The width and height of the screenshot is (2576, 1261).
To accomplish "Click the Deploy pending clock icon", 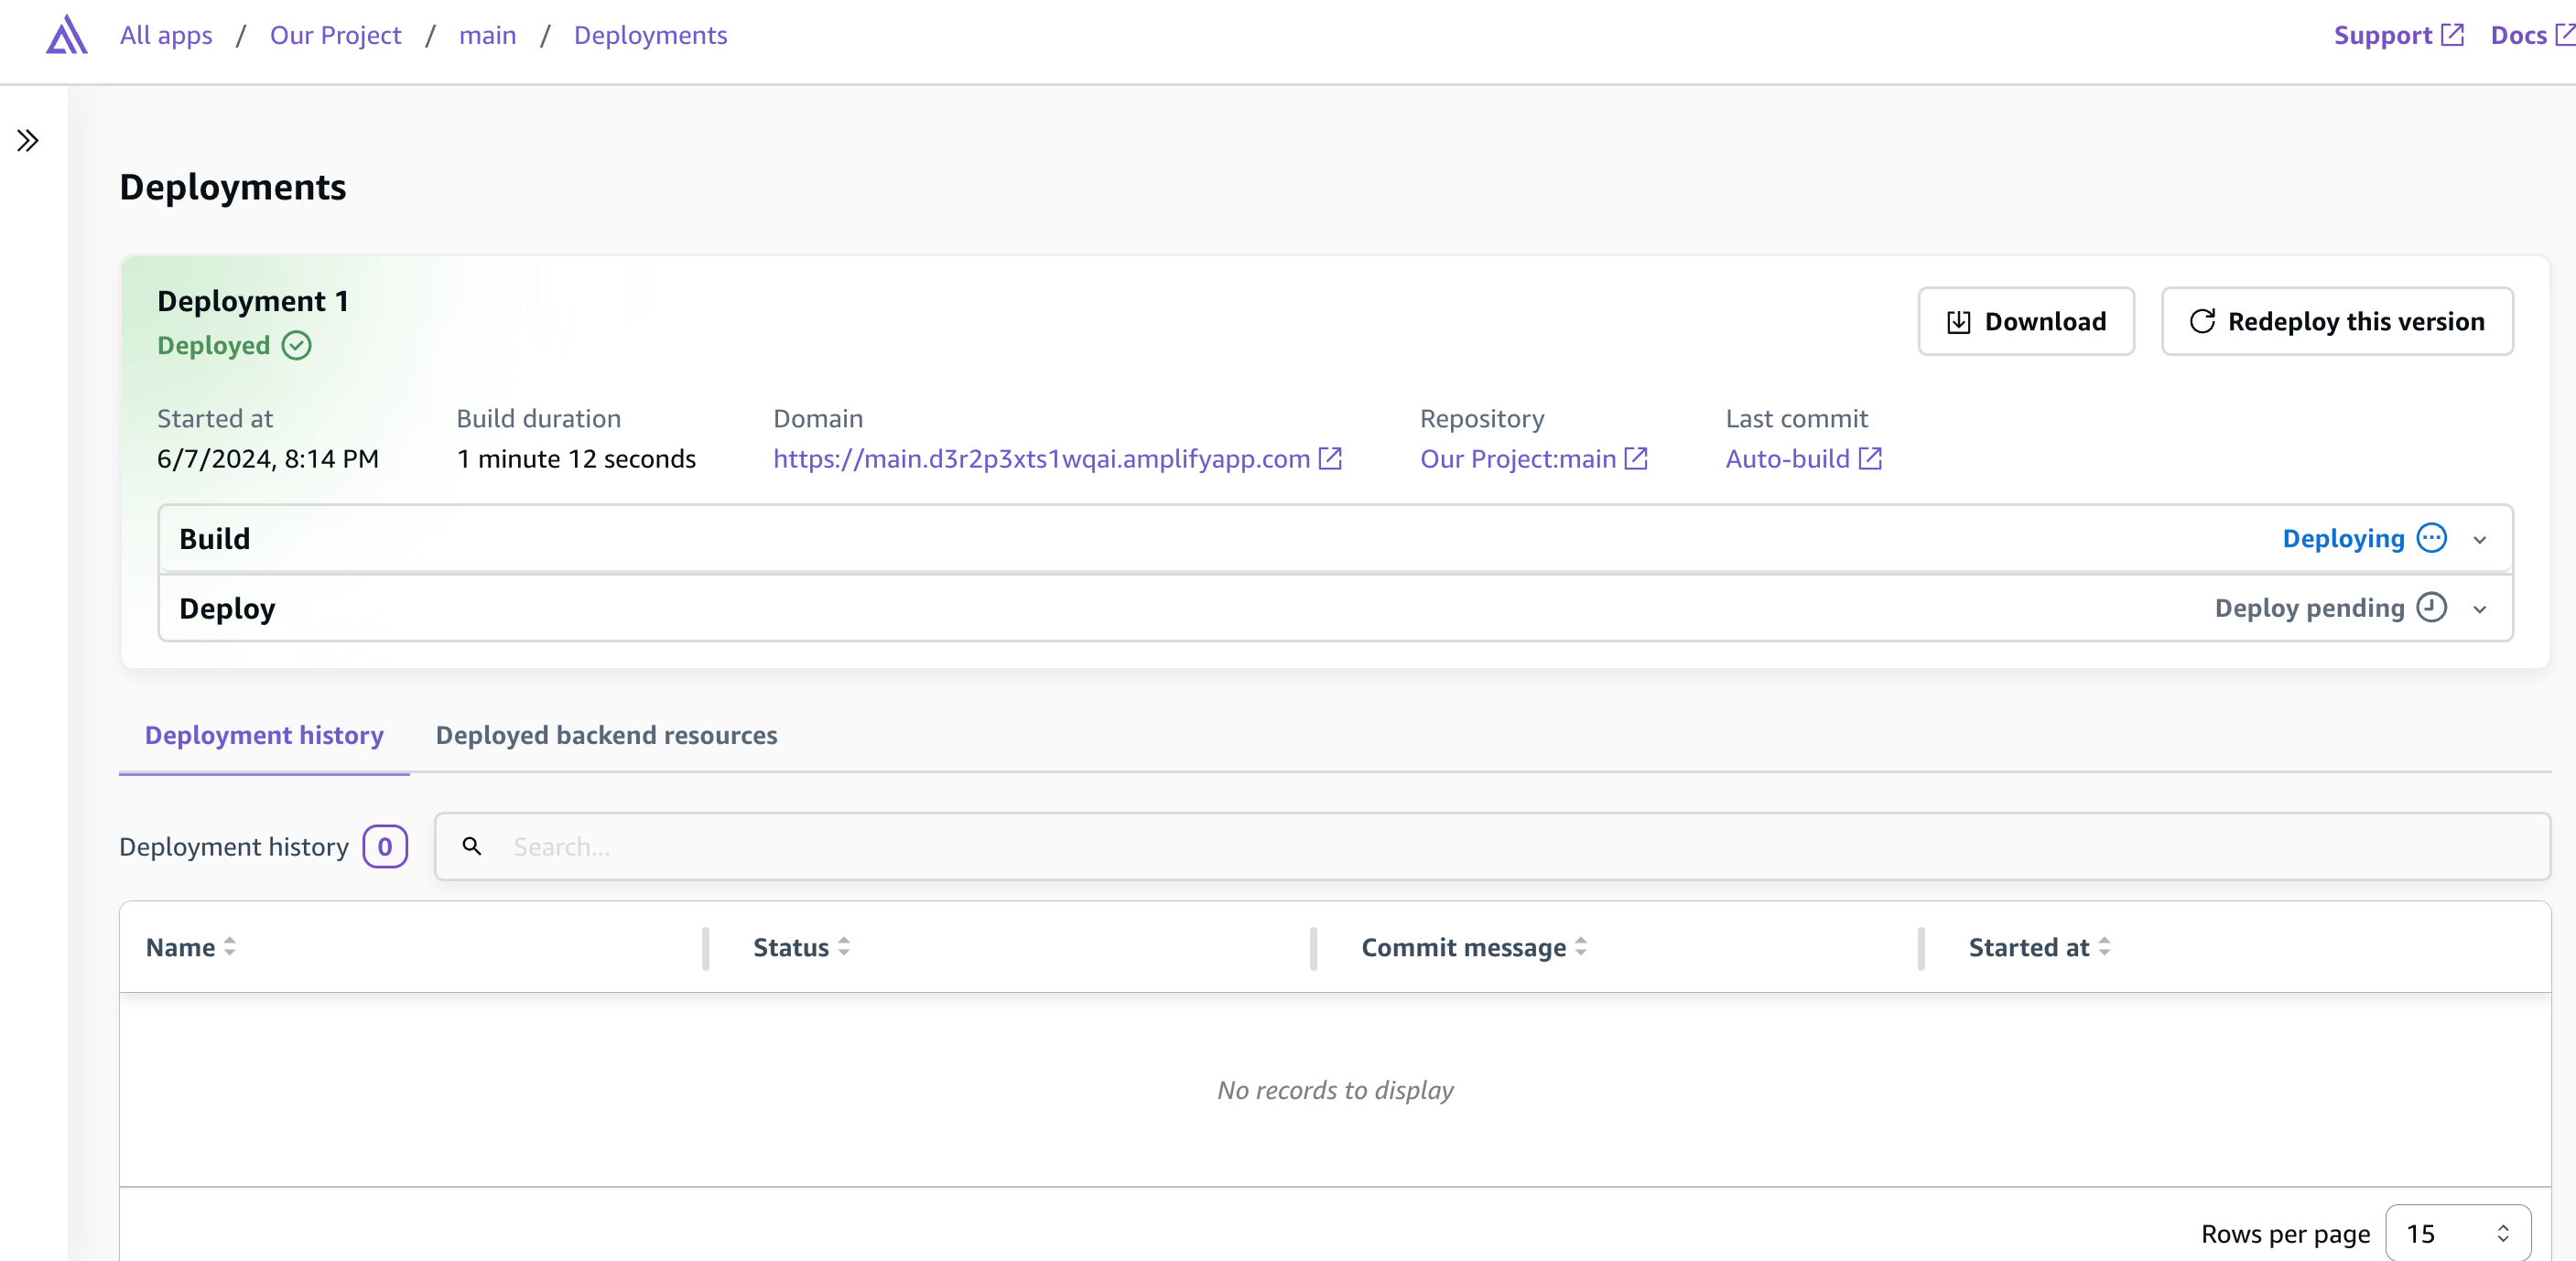I will (2431, 607).
